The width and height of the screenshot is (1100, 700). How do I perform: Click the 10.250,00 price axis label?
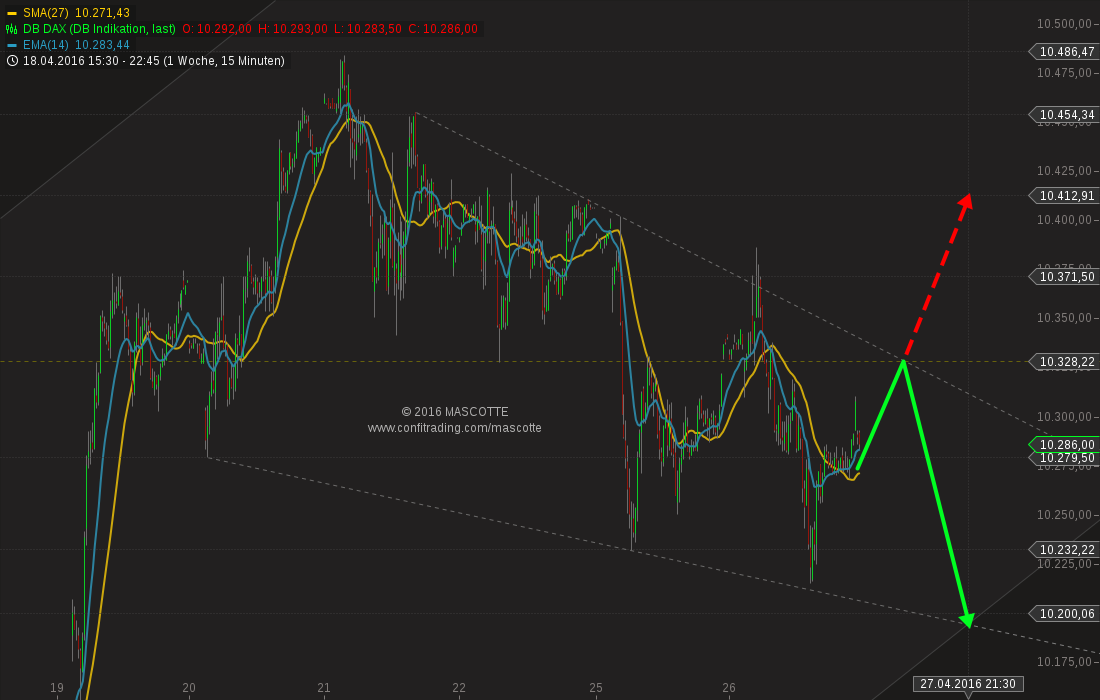(1064, 516)
